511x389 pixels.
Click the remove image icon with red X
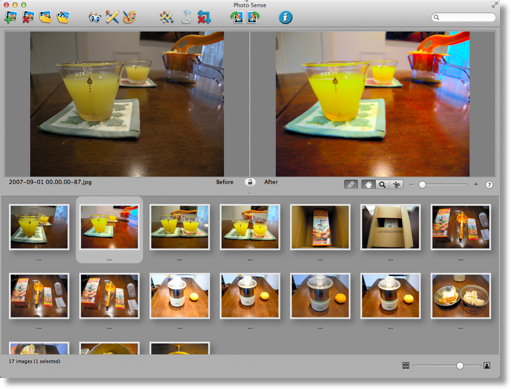pos(28,17)
